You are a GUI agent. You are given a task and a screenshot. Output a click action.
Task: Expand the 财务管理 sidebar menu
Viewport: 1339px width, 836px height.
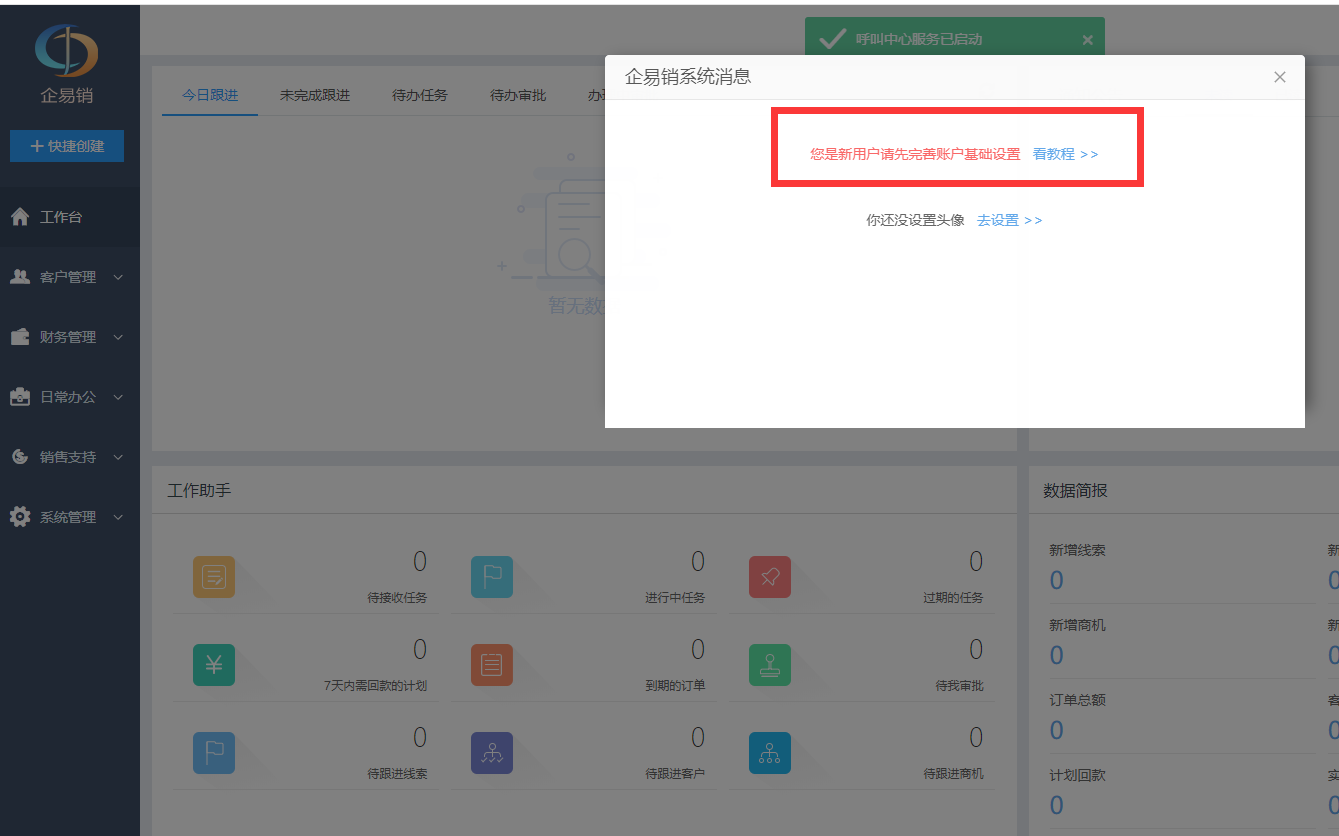tap(68, 337)
